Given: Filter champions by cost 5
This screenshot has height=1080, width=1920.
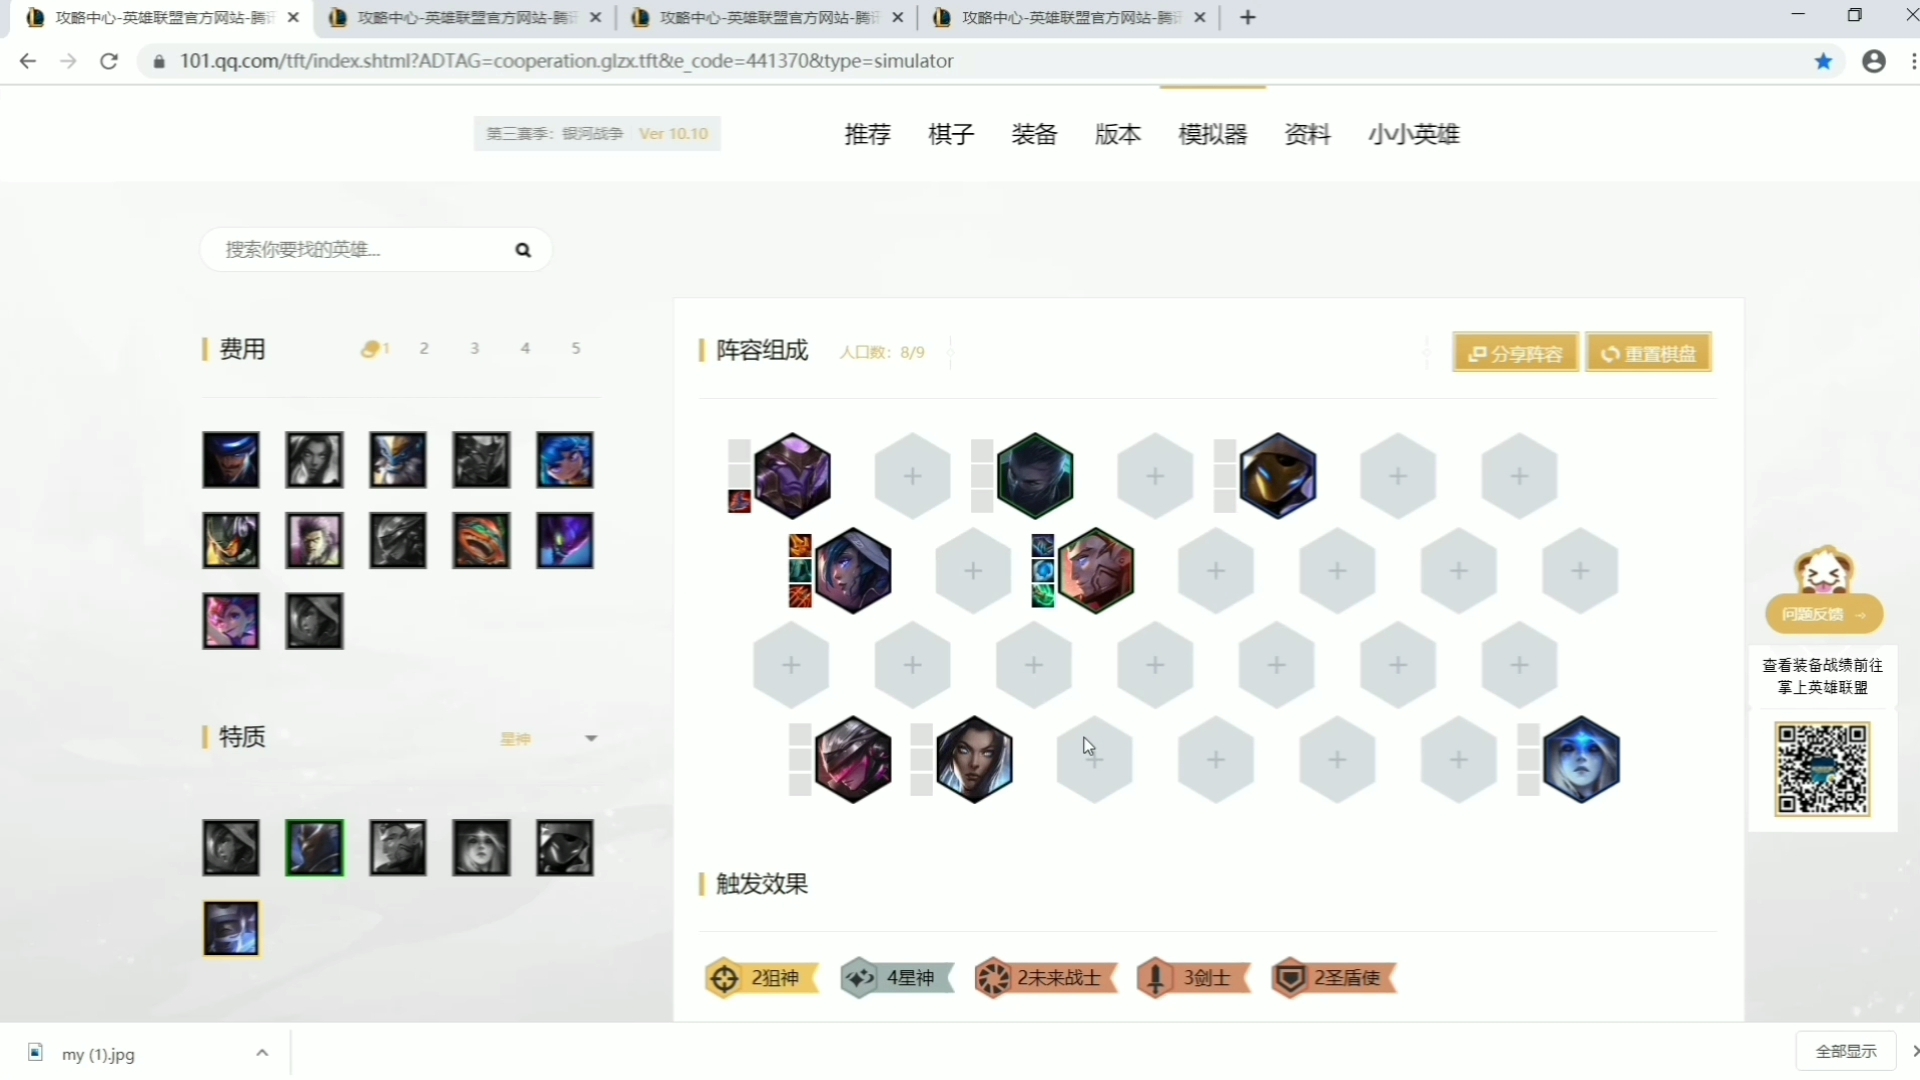Looking at the screenshot, I should 576,348.
